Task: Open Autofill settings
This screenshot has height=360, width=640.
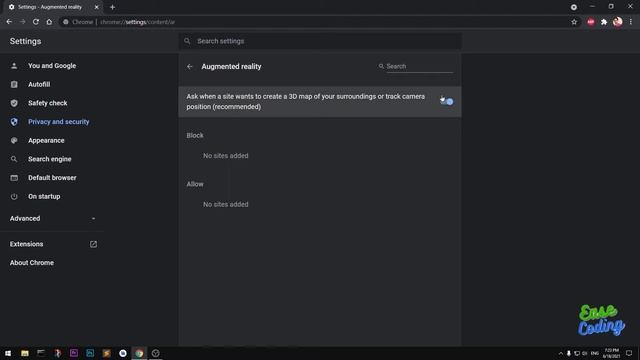Action: click(x=39, y=84)
